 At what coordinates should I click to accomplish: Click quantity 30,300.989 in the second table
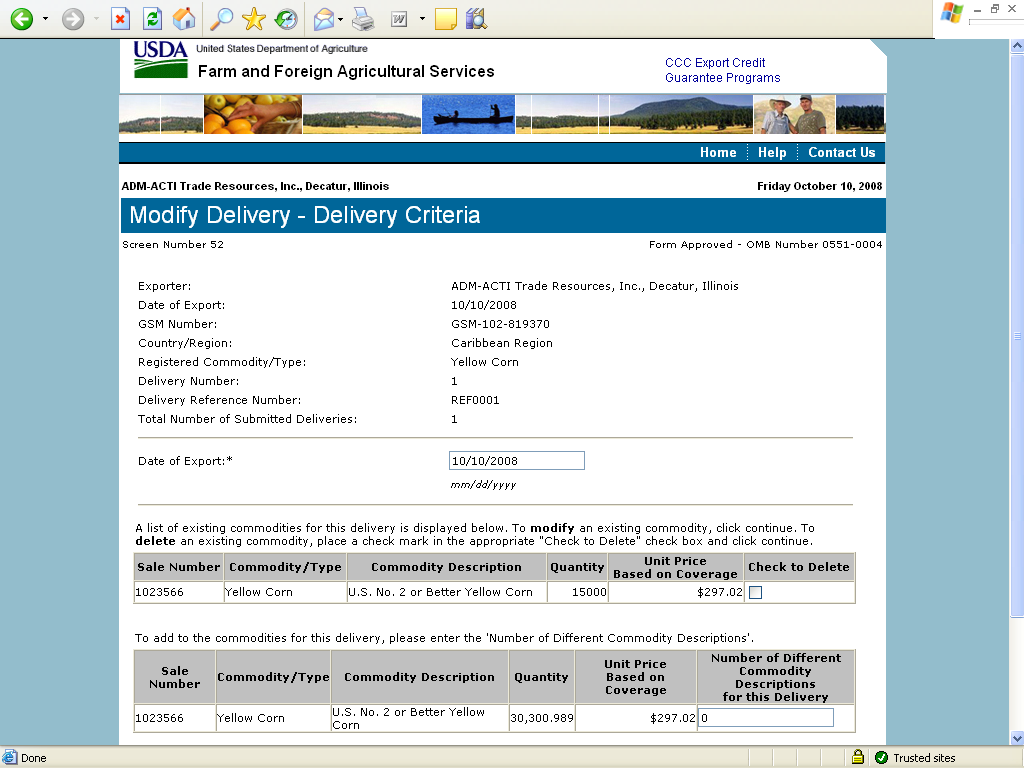541,718
